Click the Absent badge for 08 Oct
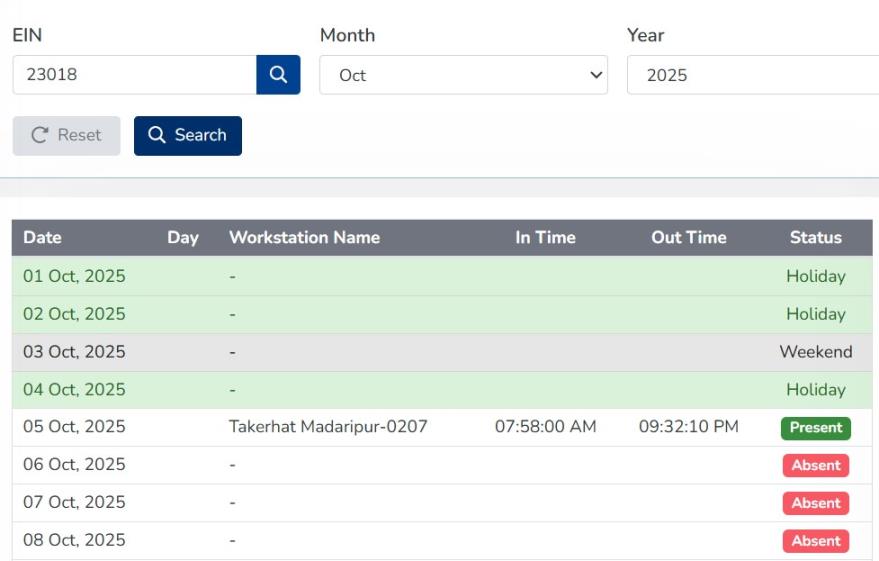This screenshot has width=879, height=561. pyautogui.click(x=815, y=541)
